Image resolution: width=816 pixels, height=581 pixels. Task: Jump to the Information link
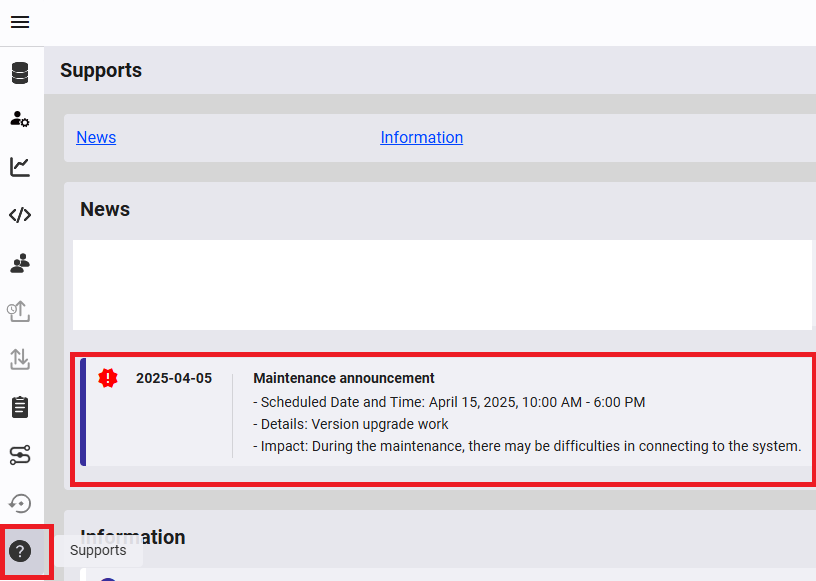(421, 137)
